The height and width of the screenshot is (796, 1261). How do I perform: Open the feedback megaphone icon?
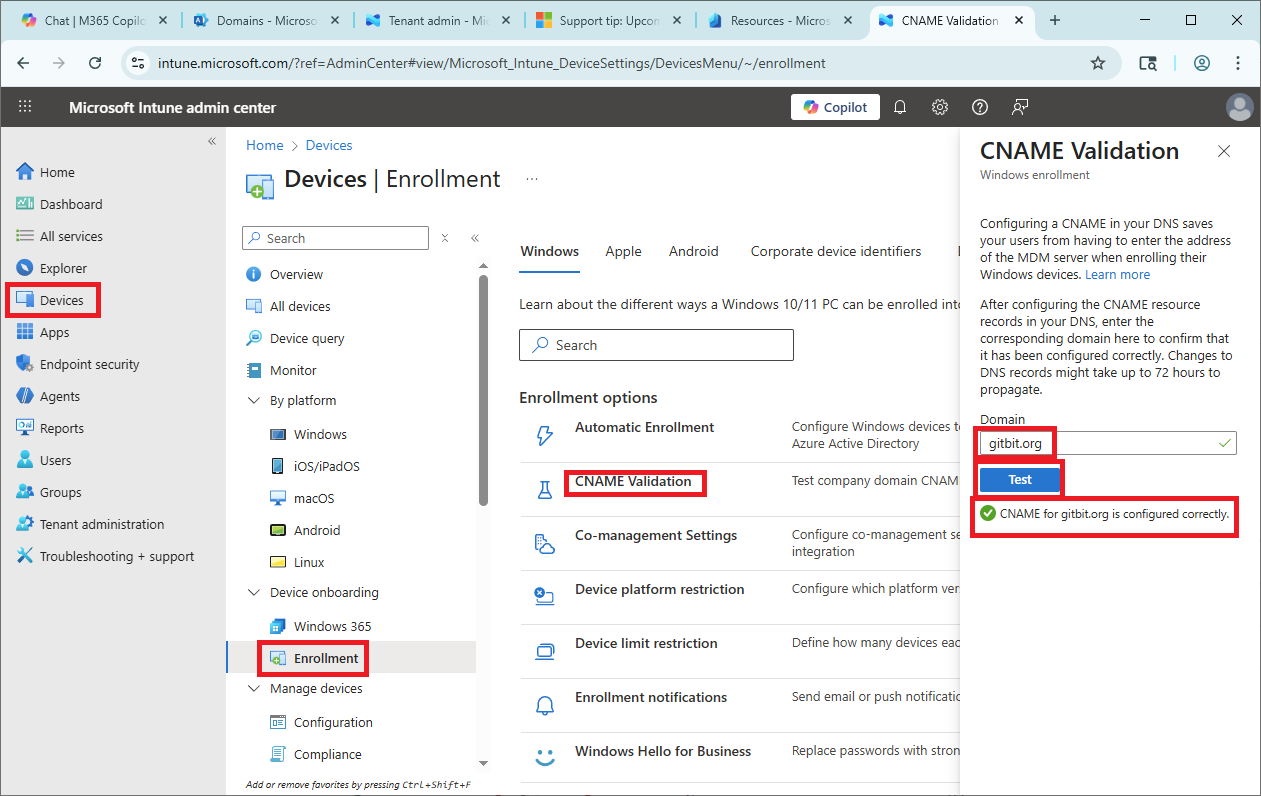tap(1019, 107)
